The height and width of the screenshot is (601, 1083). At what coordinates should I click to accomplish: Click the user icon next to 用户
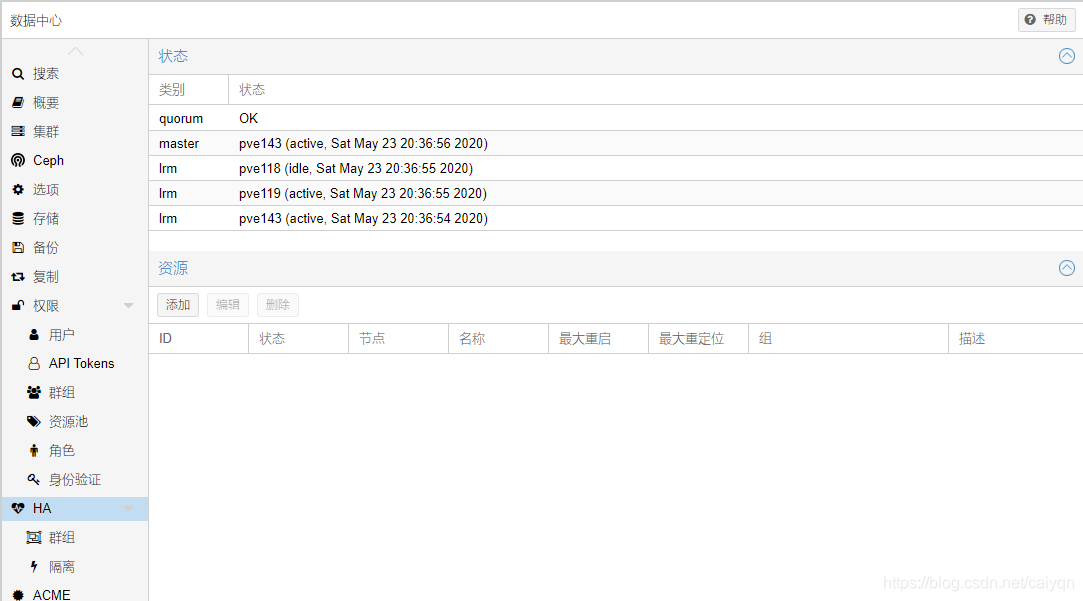click(34, 334)
